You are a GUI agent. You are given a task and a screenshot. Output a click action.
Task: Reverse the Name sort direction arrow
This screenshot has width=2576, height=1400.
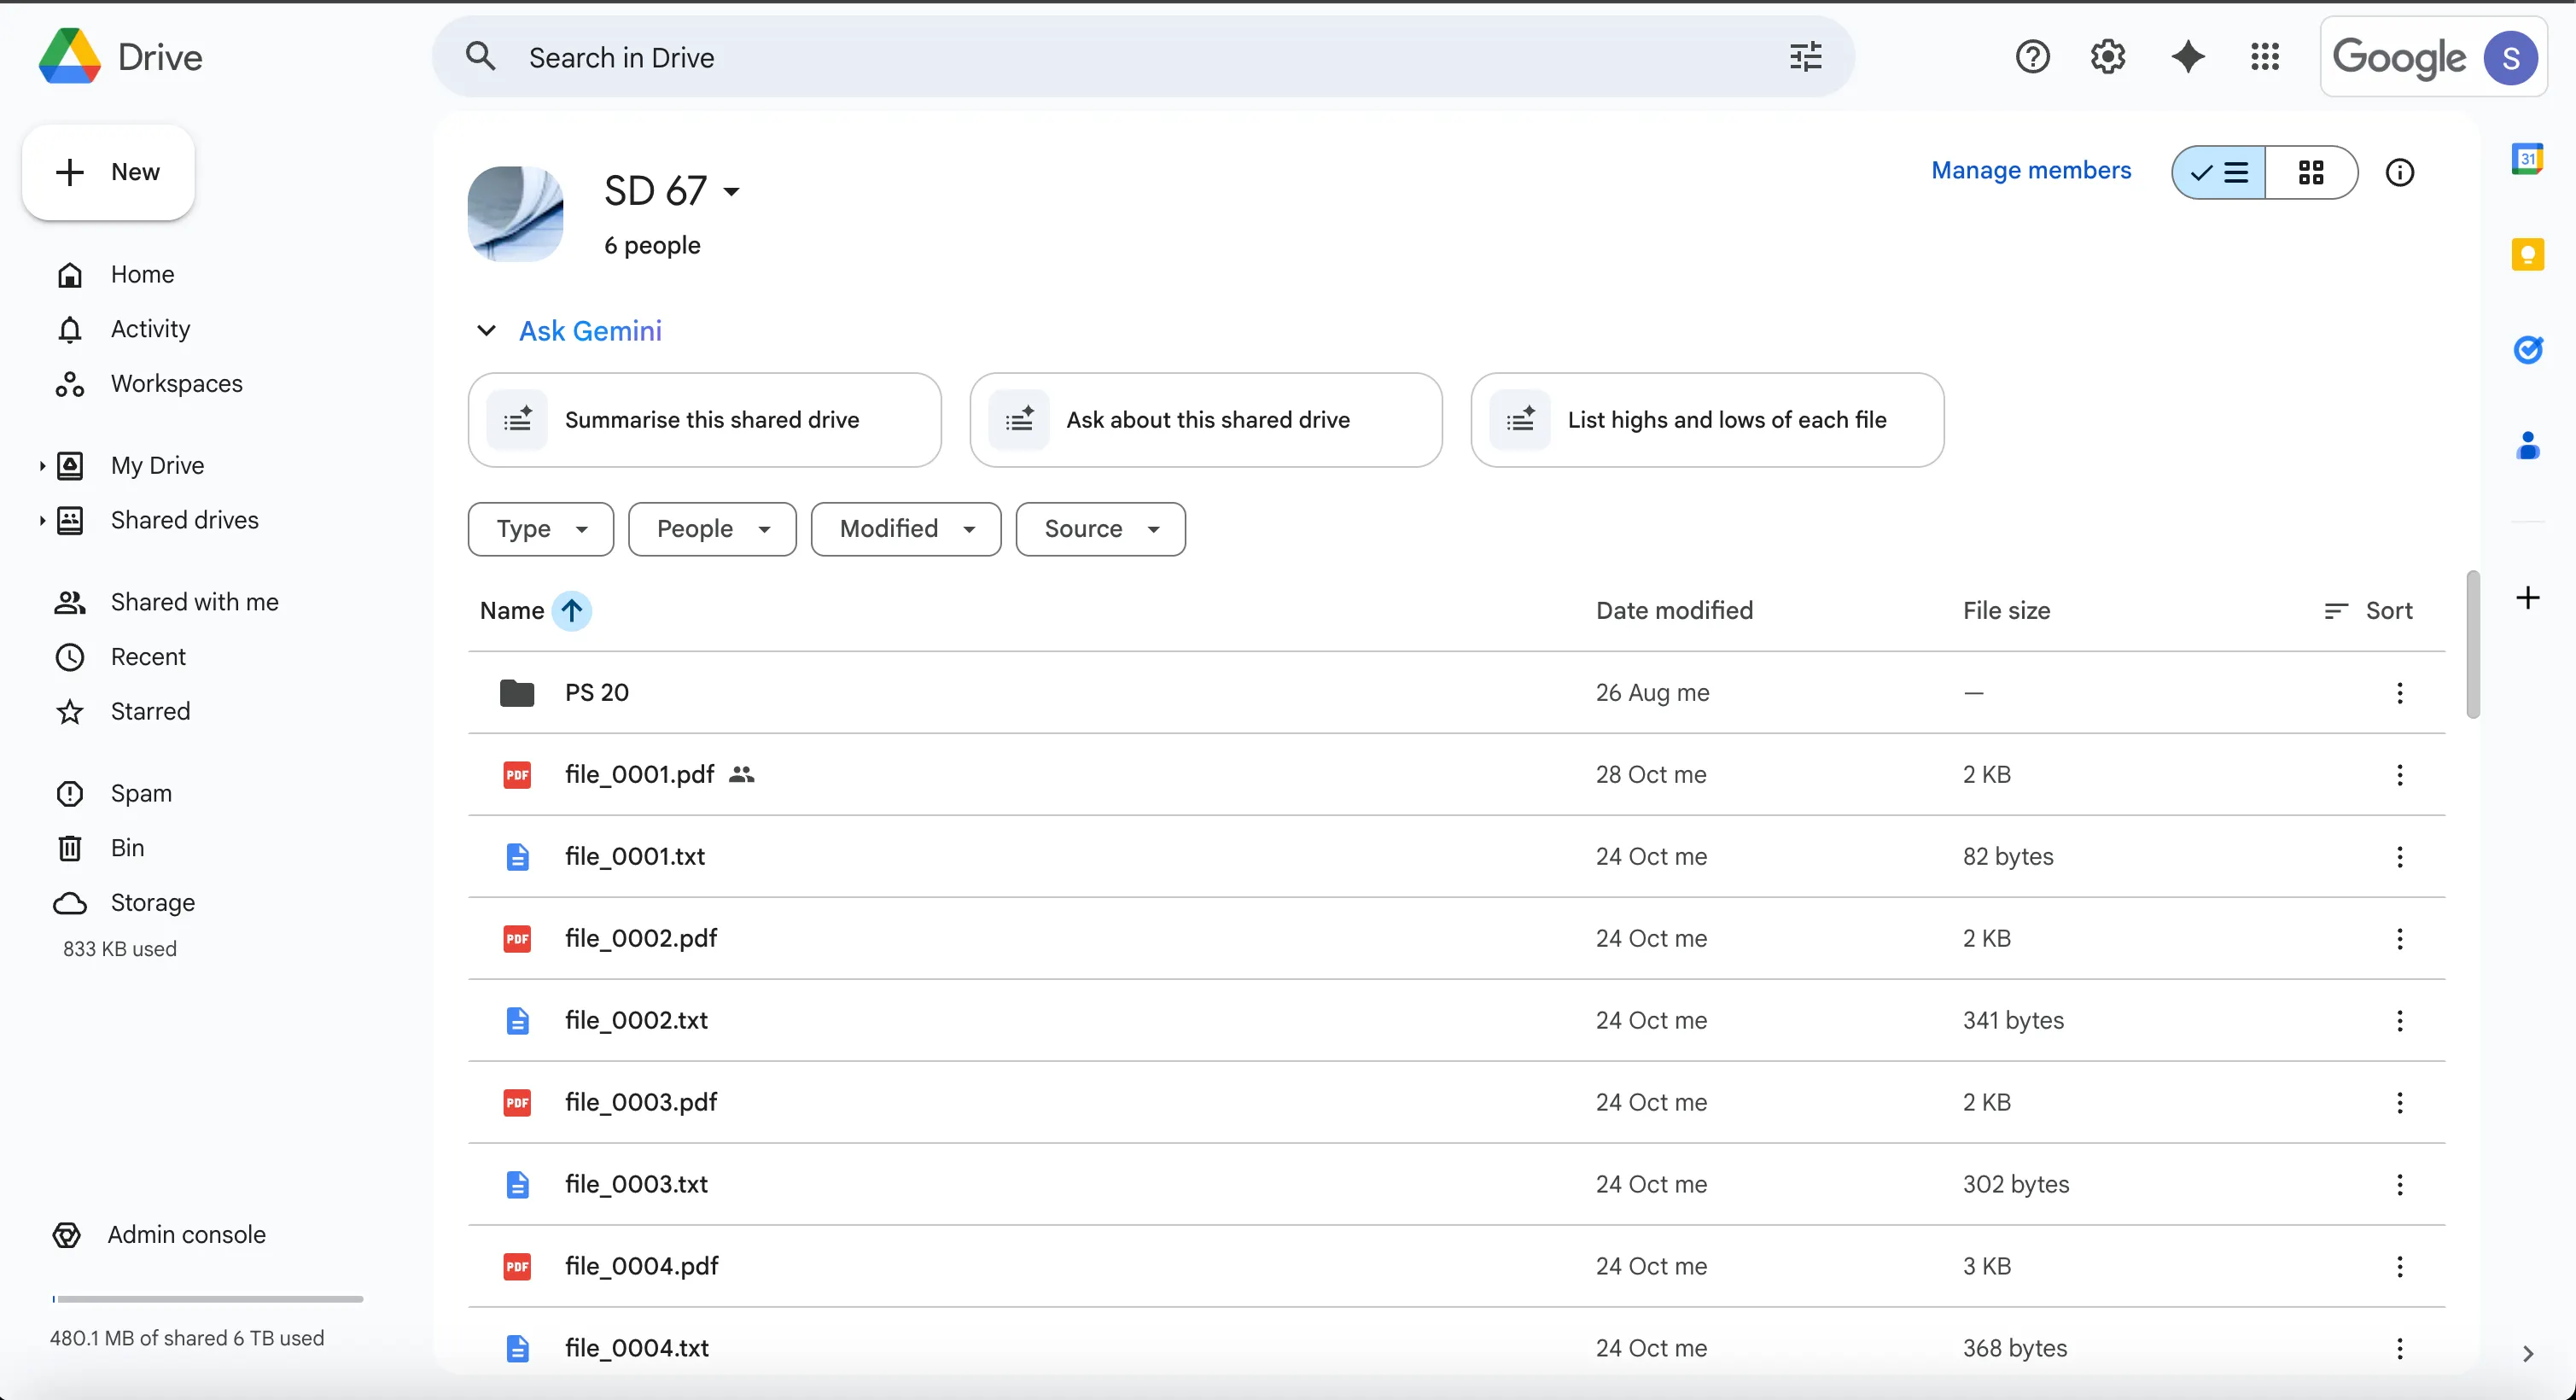point(571,610)
